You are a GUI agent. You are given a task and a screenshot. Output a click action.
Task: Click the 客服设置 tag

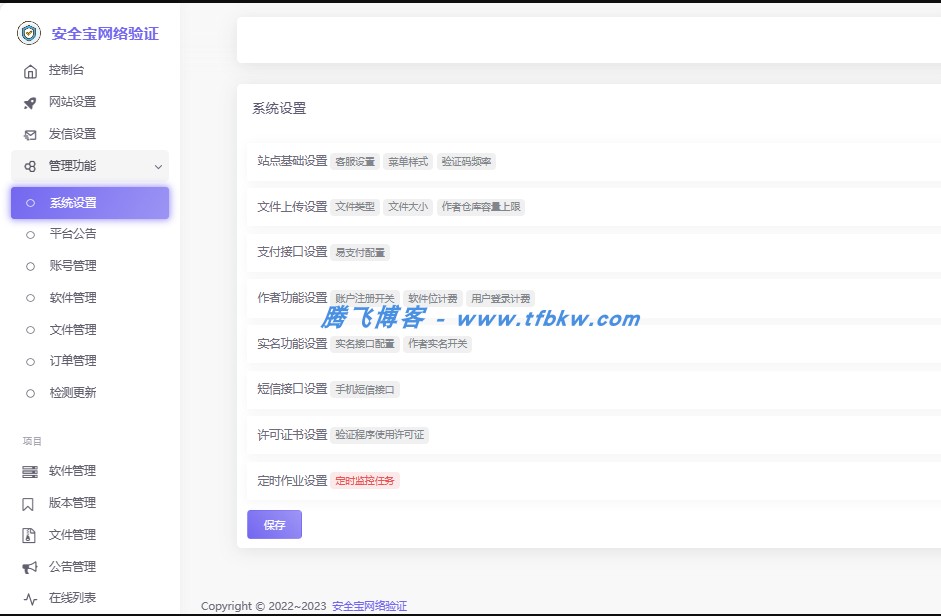[356, 161]
